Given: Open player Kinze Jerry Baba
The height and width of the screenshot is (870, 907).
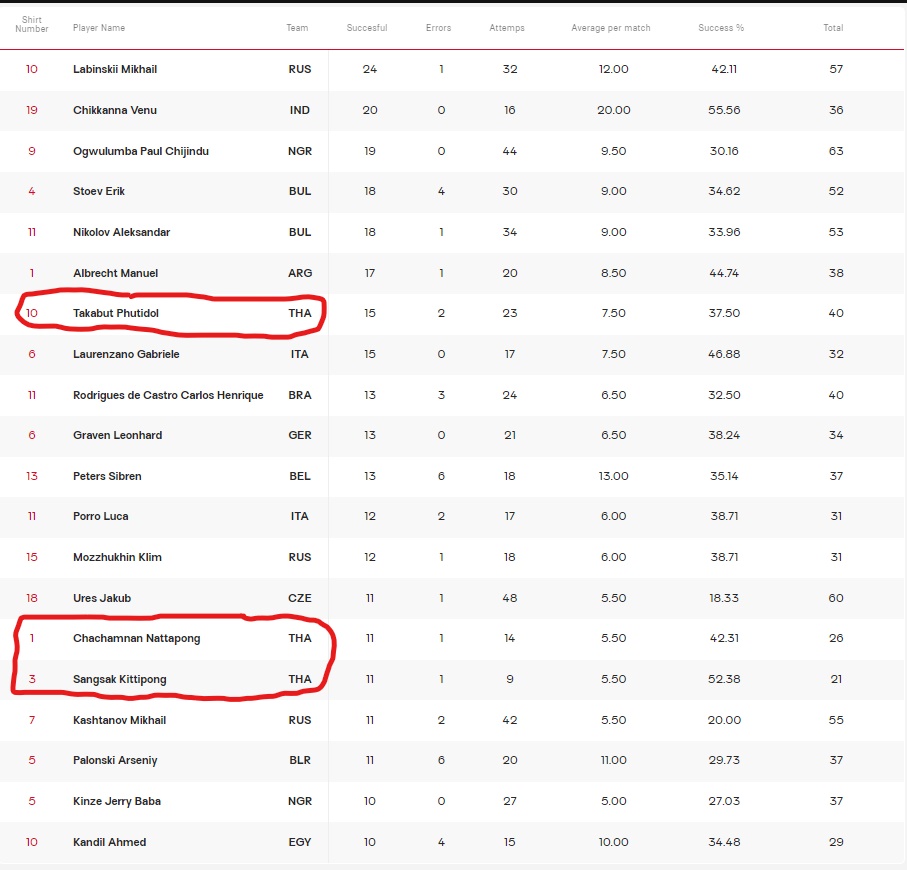Looking at the screenshot, I should (117, 801).
